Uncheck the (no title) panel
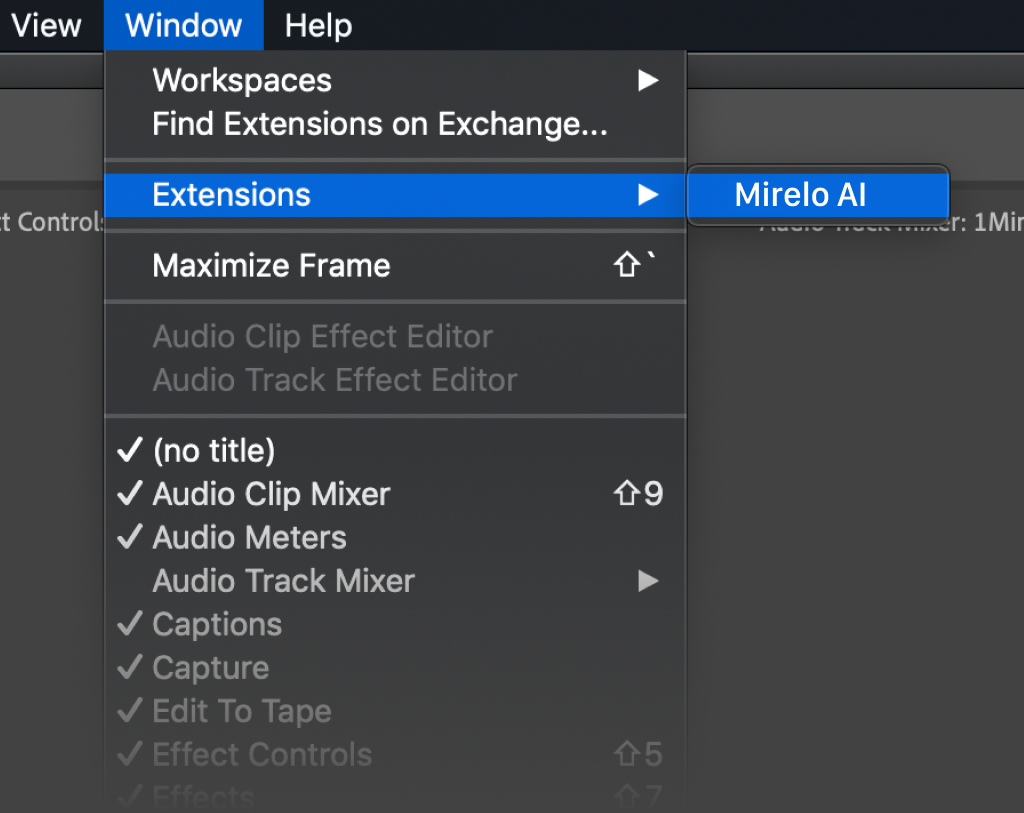The image size is (1024, 813). tap(214, 451)
